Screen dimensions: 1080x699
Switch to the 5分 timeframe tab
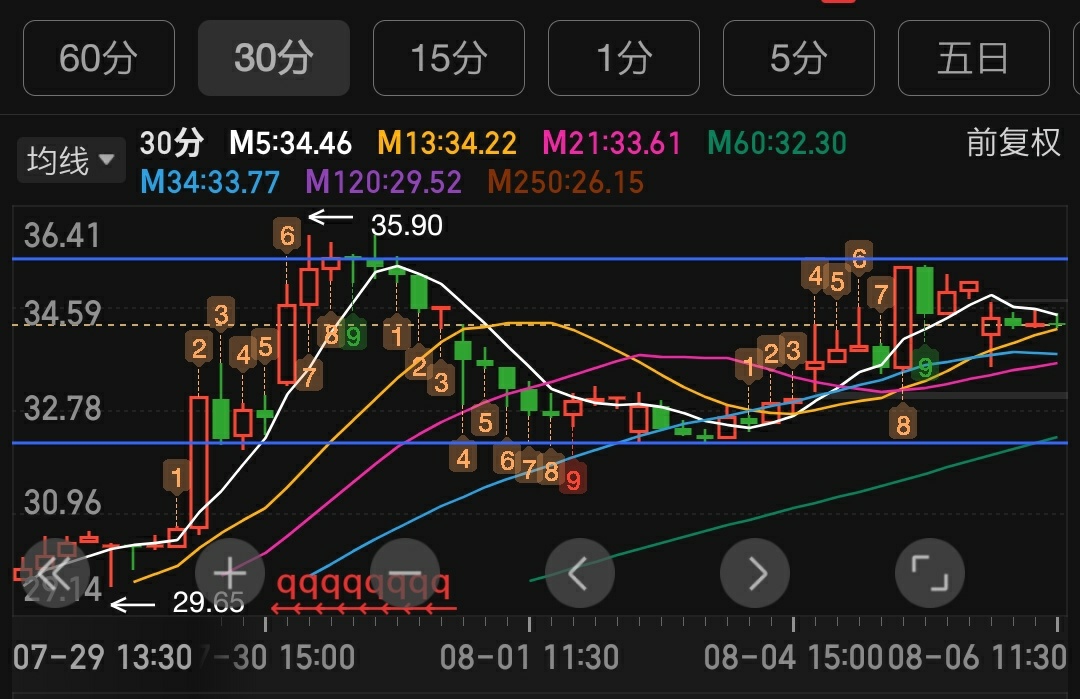click(798, 58)
